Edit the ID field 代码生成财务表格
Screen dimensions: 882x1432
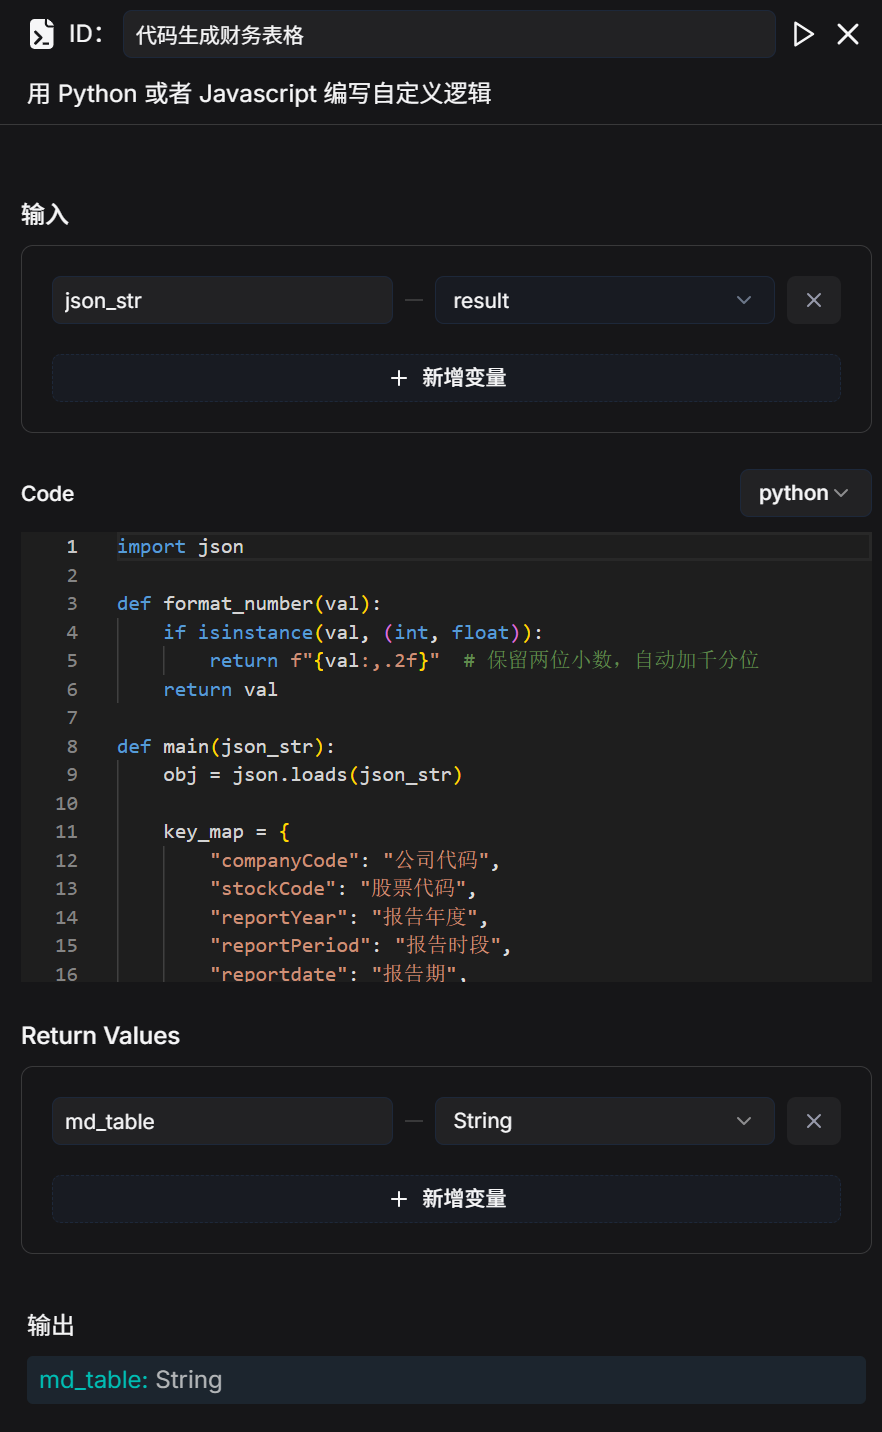point(448,35)
